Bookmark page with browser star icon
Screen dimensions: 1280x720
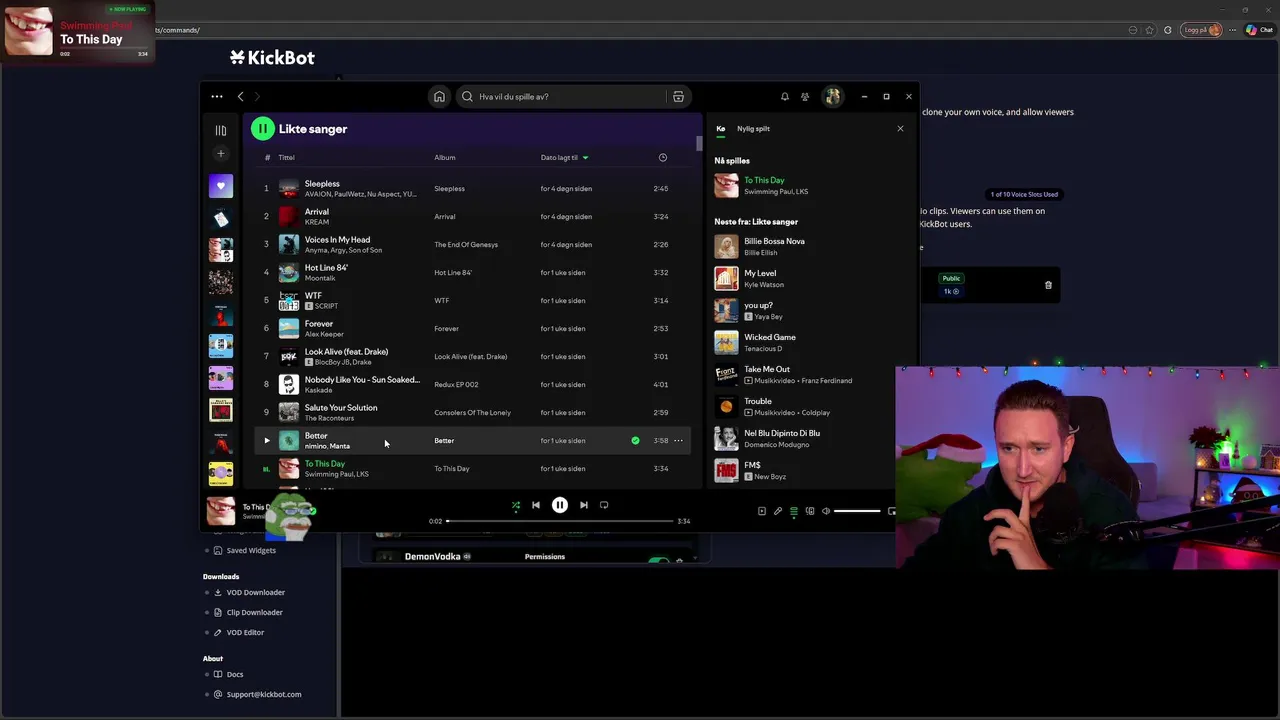1150,30
